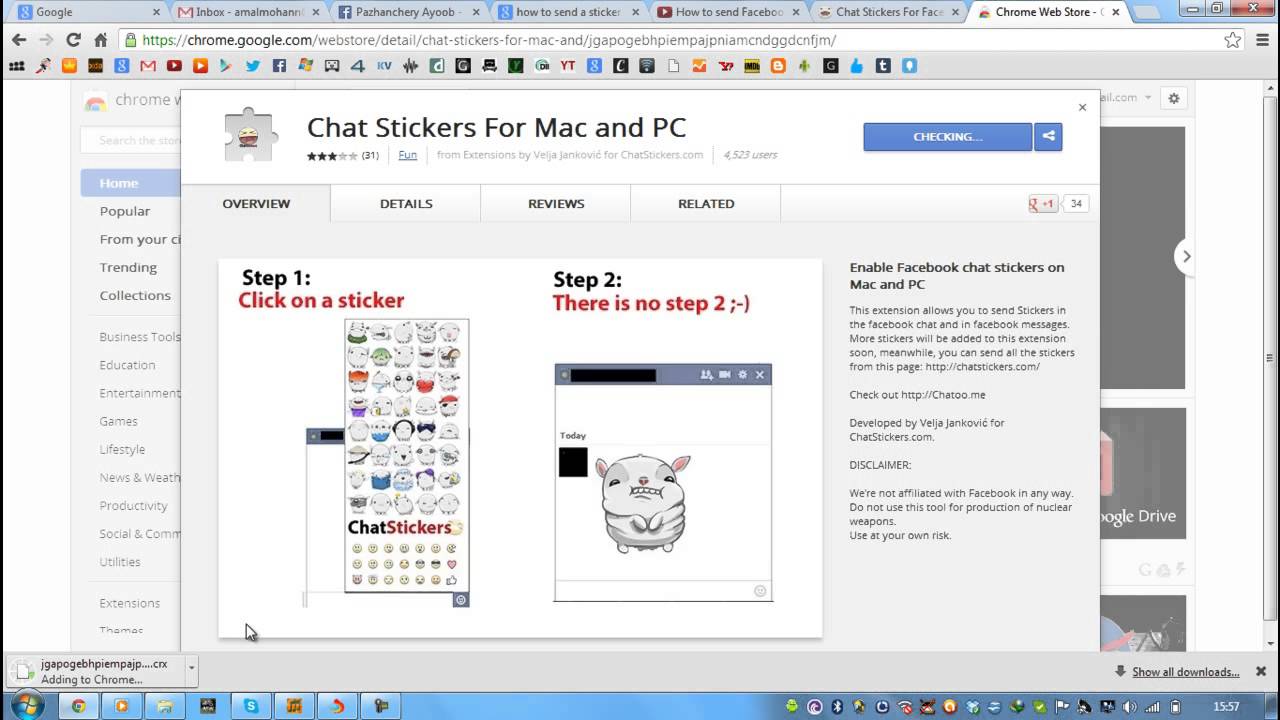Viewport: 1280px width, 720px height.
Task: Select Popular in the sidebar
Action: click(125, 211)
